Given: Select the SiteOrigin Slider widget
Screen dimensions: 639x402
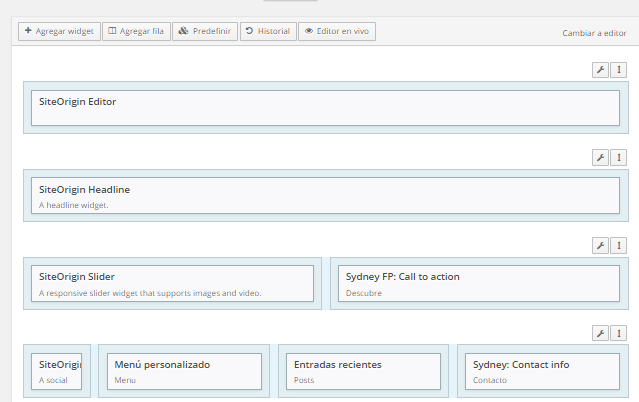Looking at the screenshot, I should [172, 283].
